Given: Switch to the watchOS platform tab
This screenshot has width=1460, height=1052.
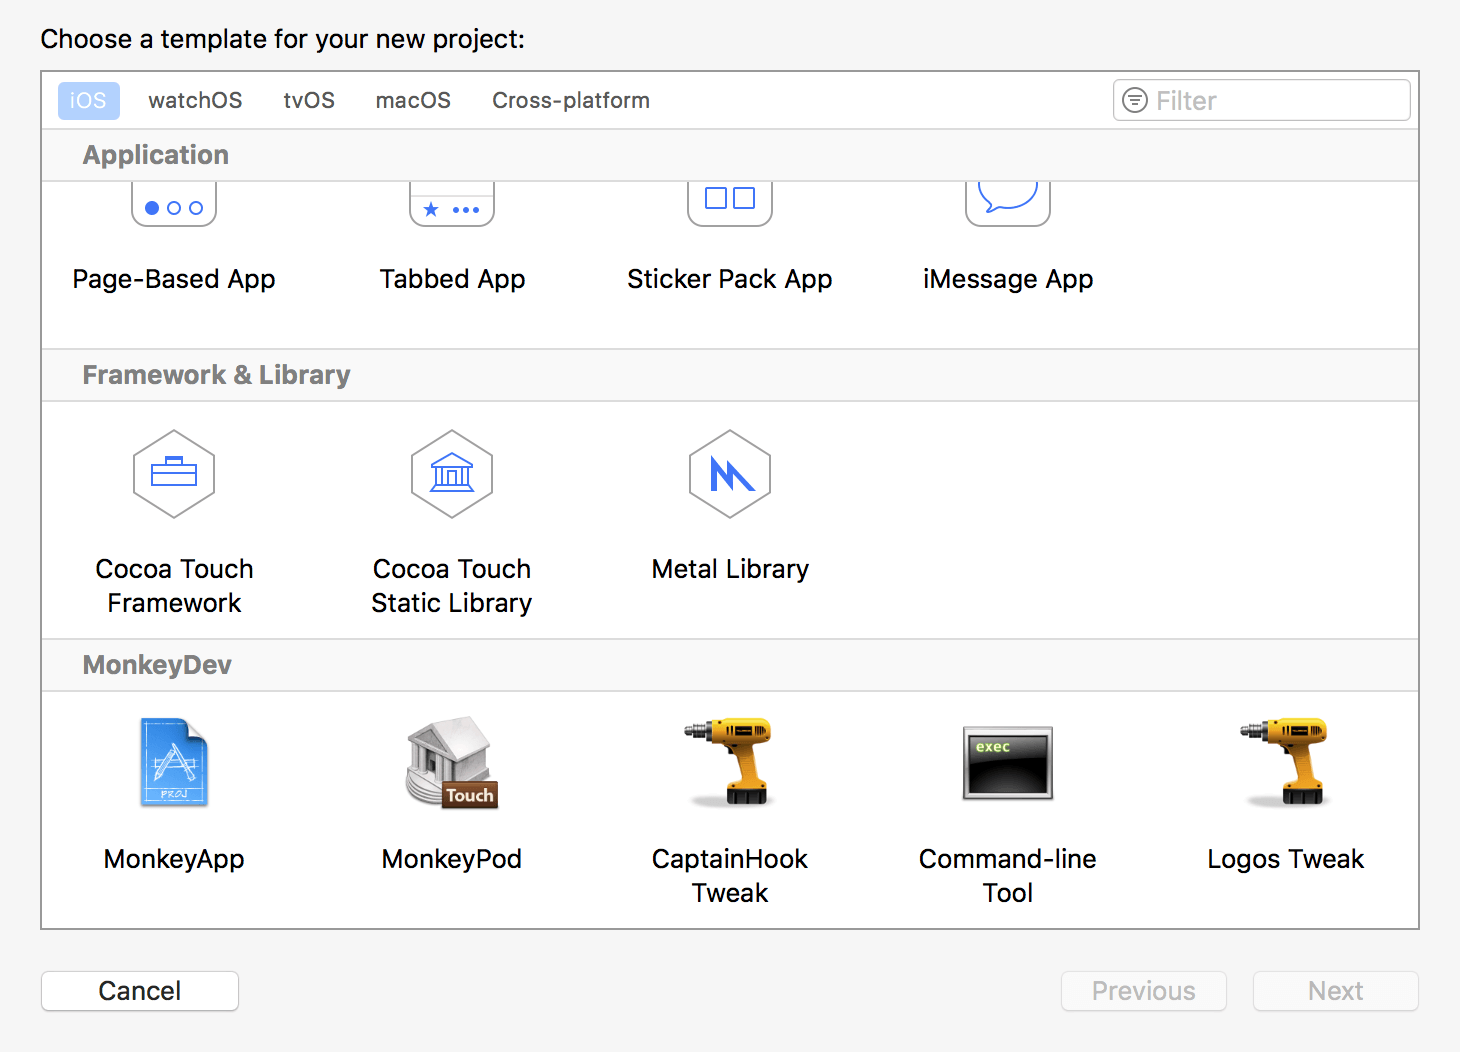Looking at the screenshot, I should tap(195, 101).
